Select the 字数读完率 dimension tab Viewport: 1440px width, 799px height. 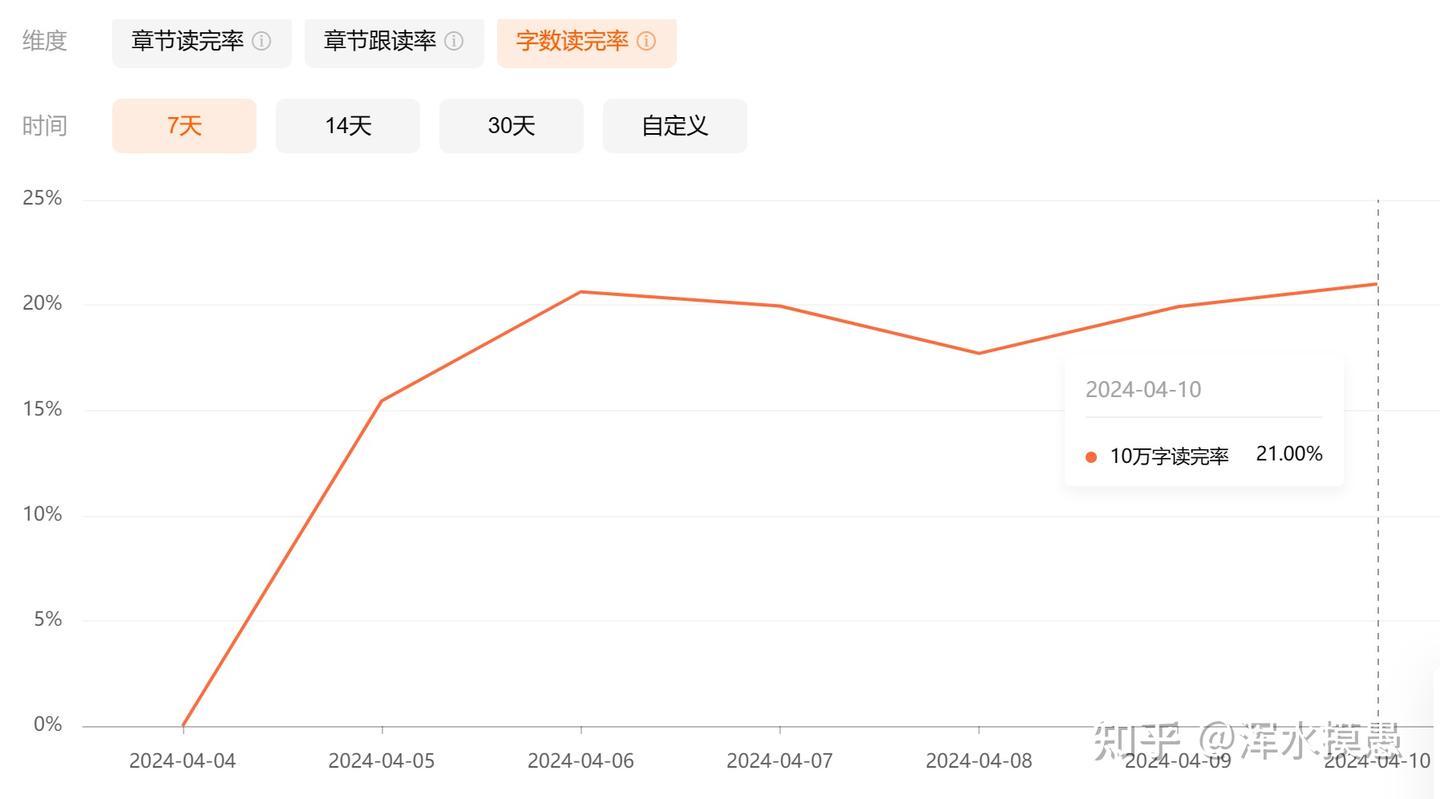[x=587, y=41]
